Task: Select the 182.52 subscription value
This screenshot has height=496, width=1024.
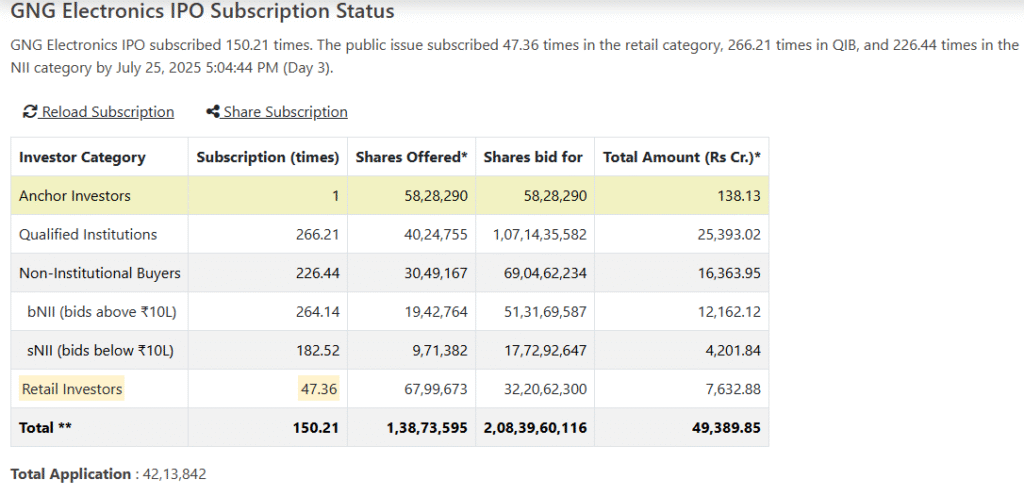Action: pyautogui.click(x=319, y=350)
